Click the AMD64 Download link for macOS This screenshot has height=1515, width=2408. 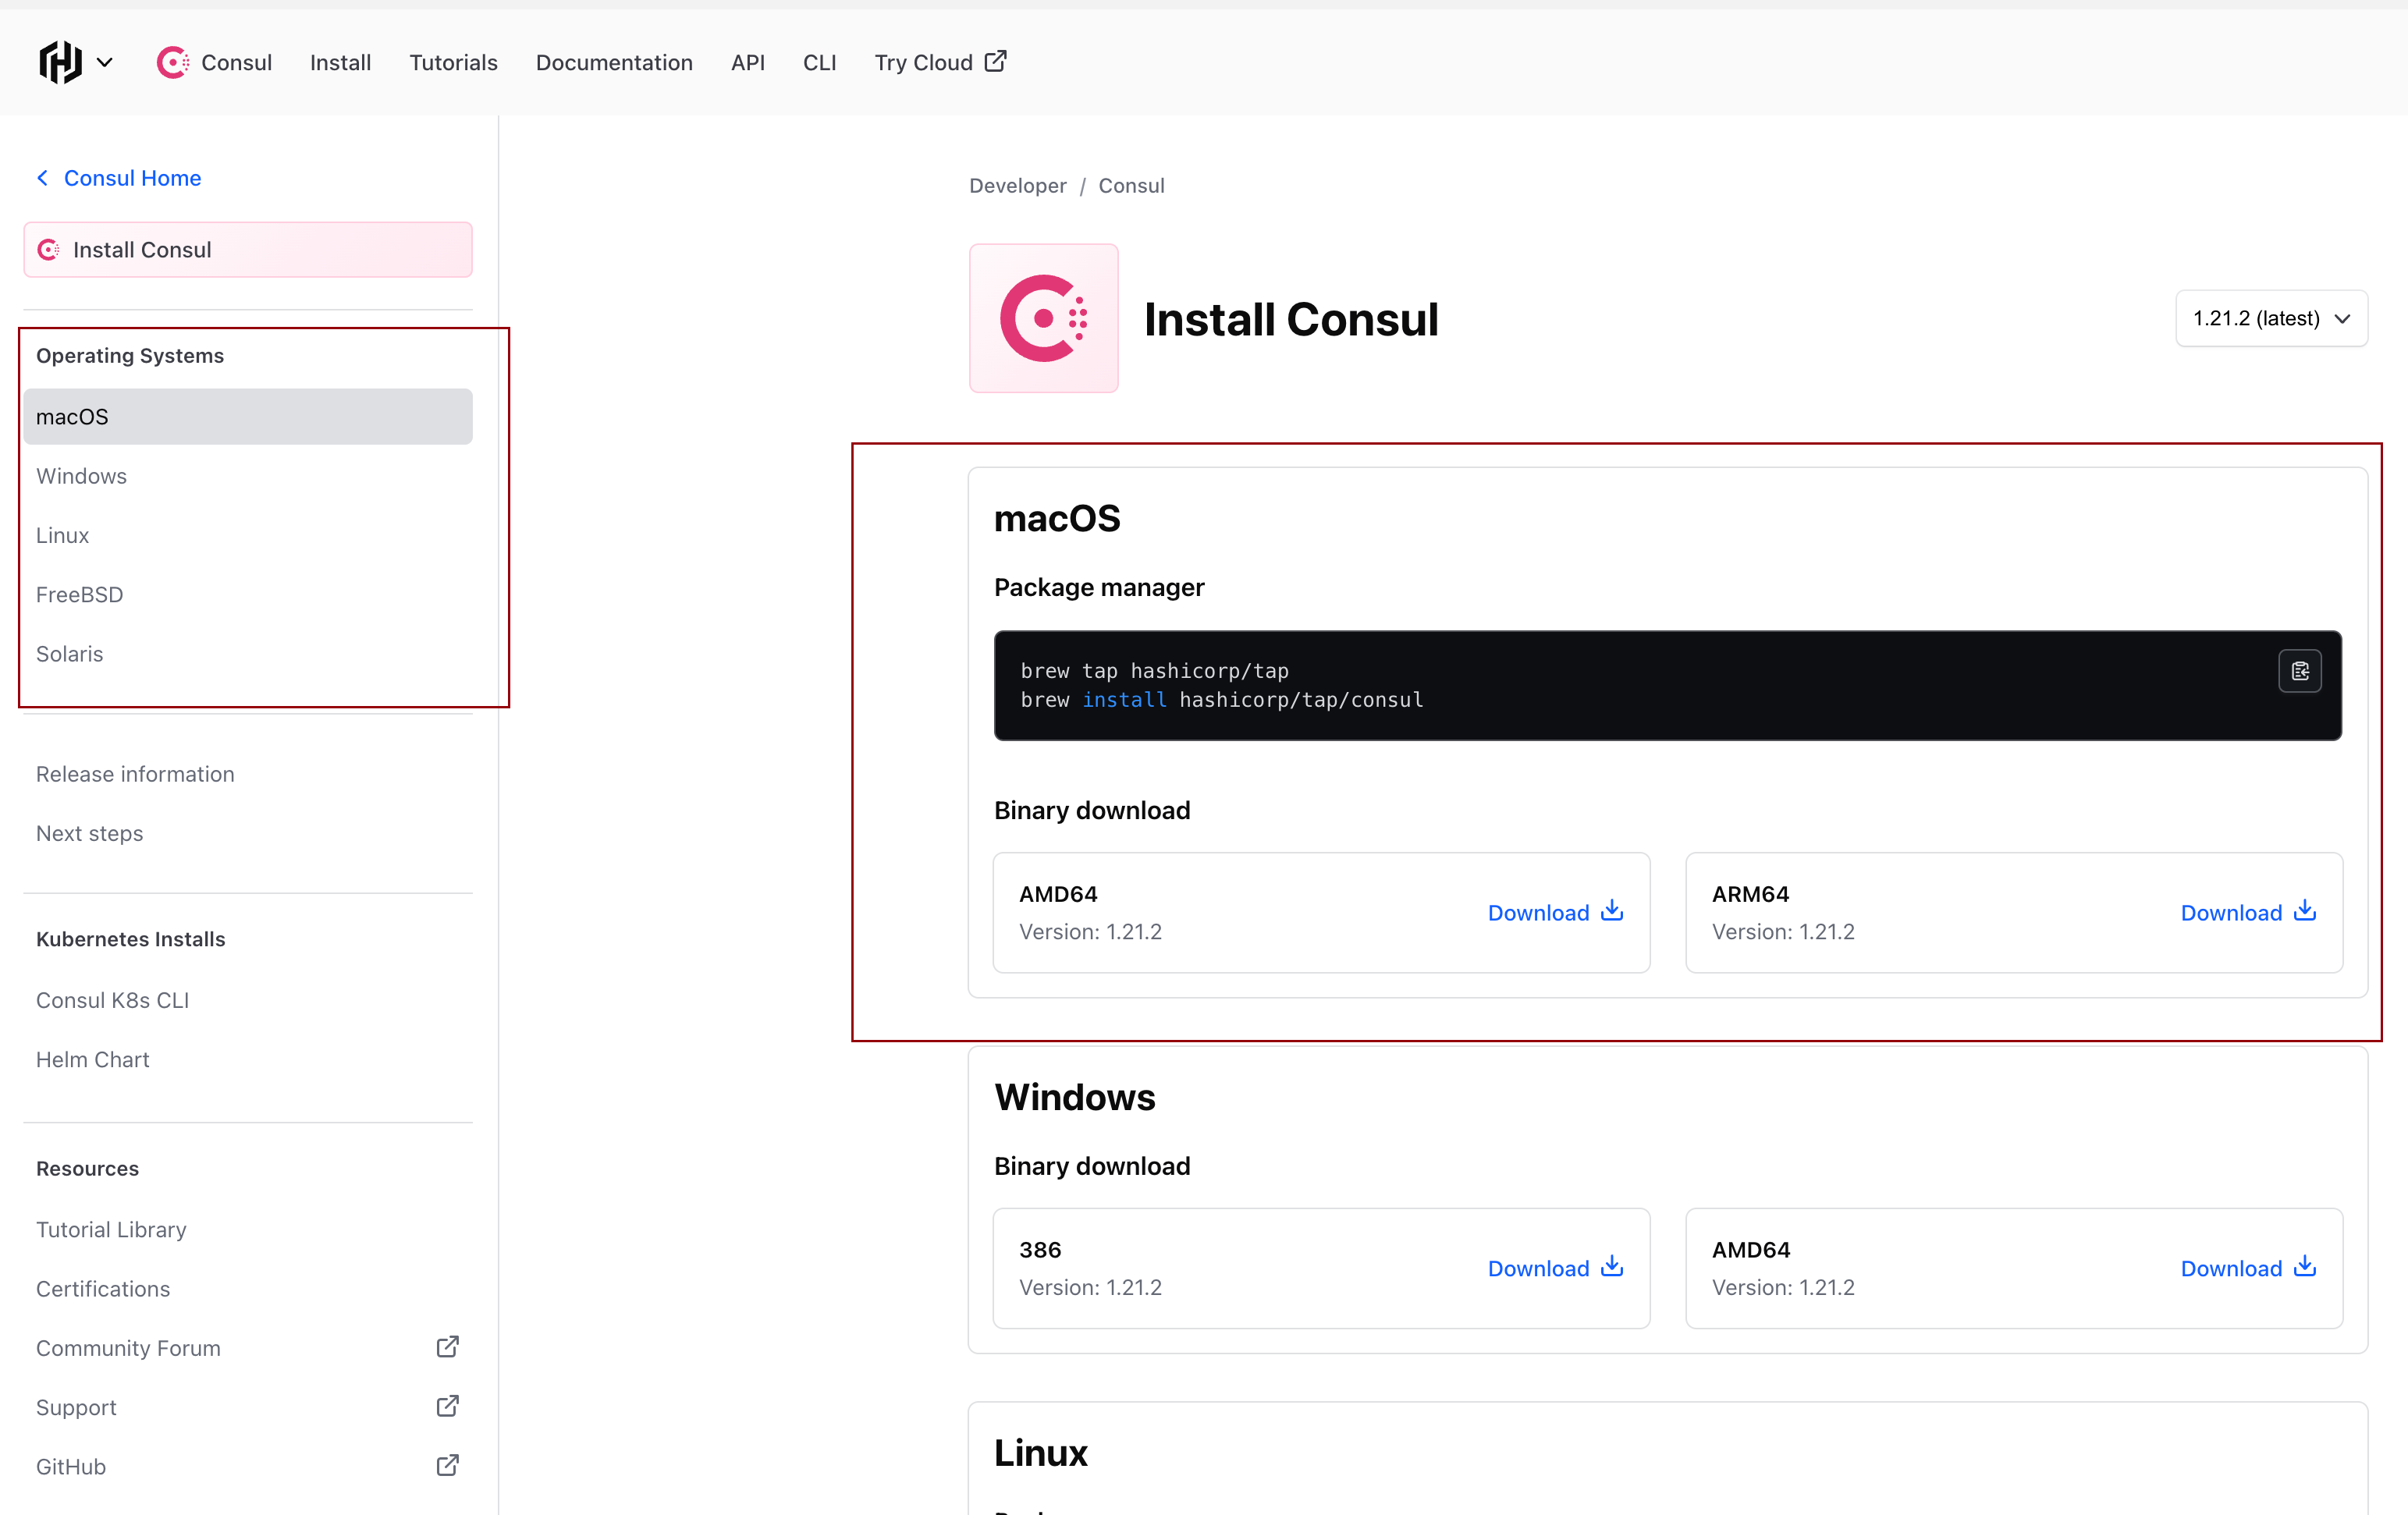point(1539,912)
